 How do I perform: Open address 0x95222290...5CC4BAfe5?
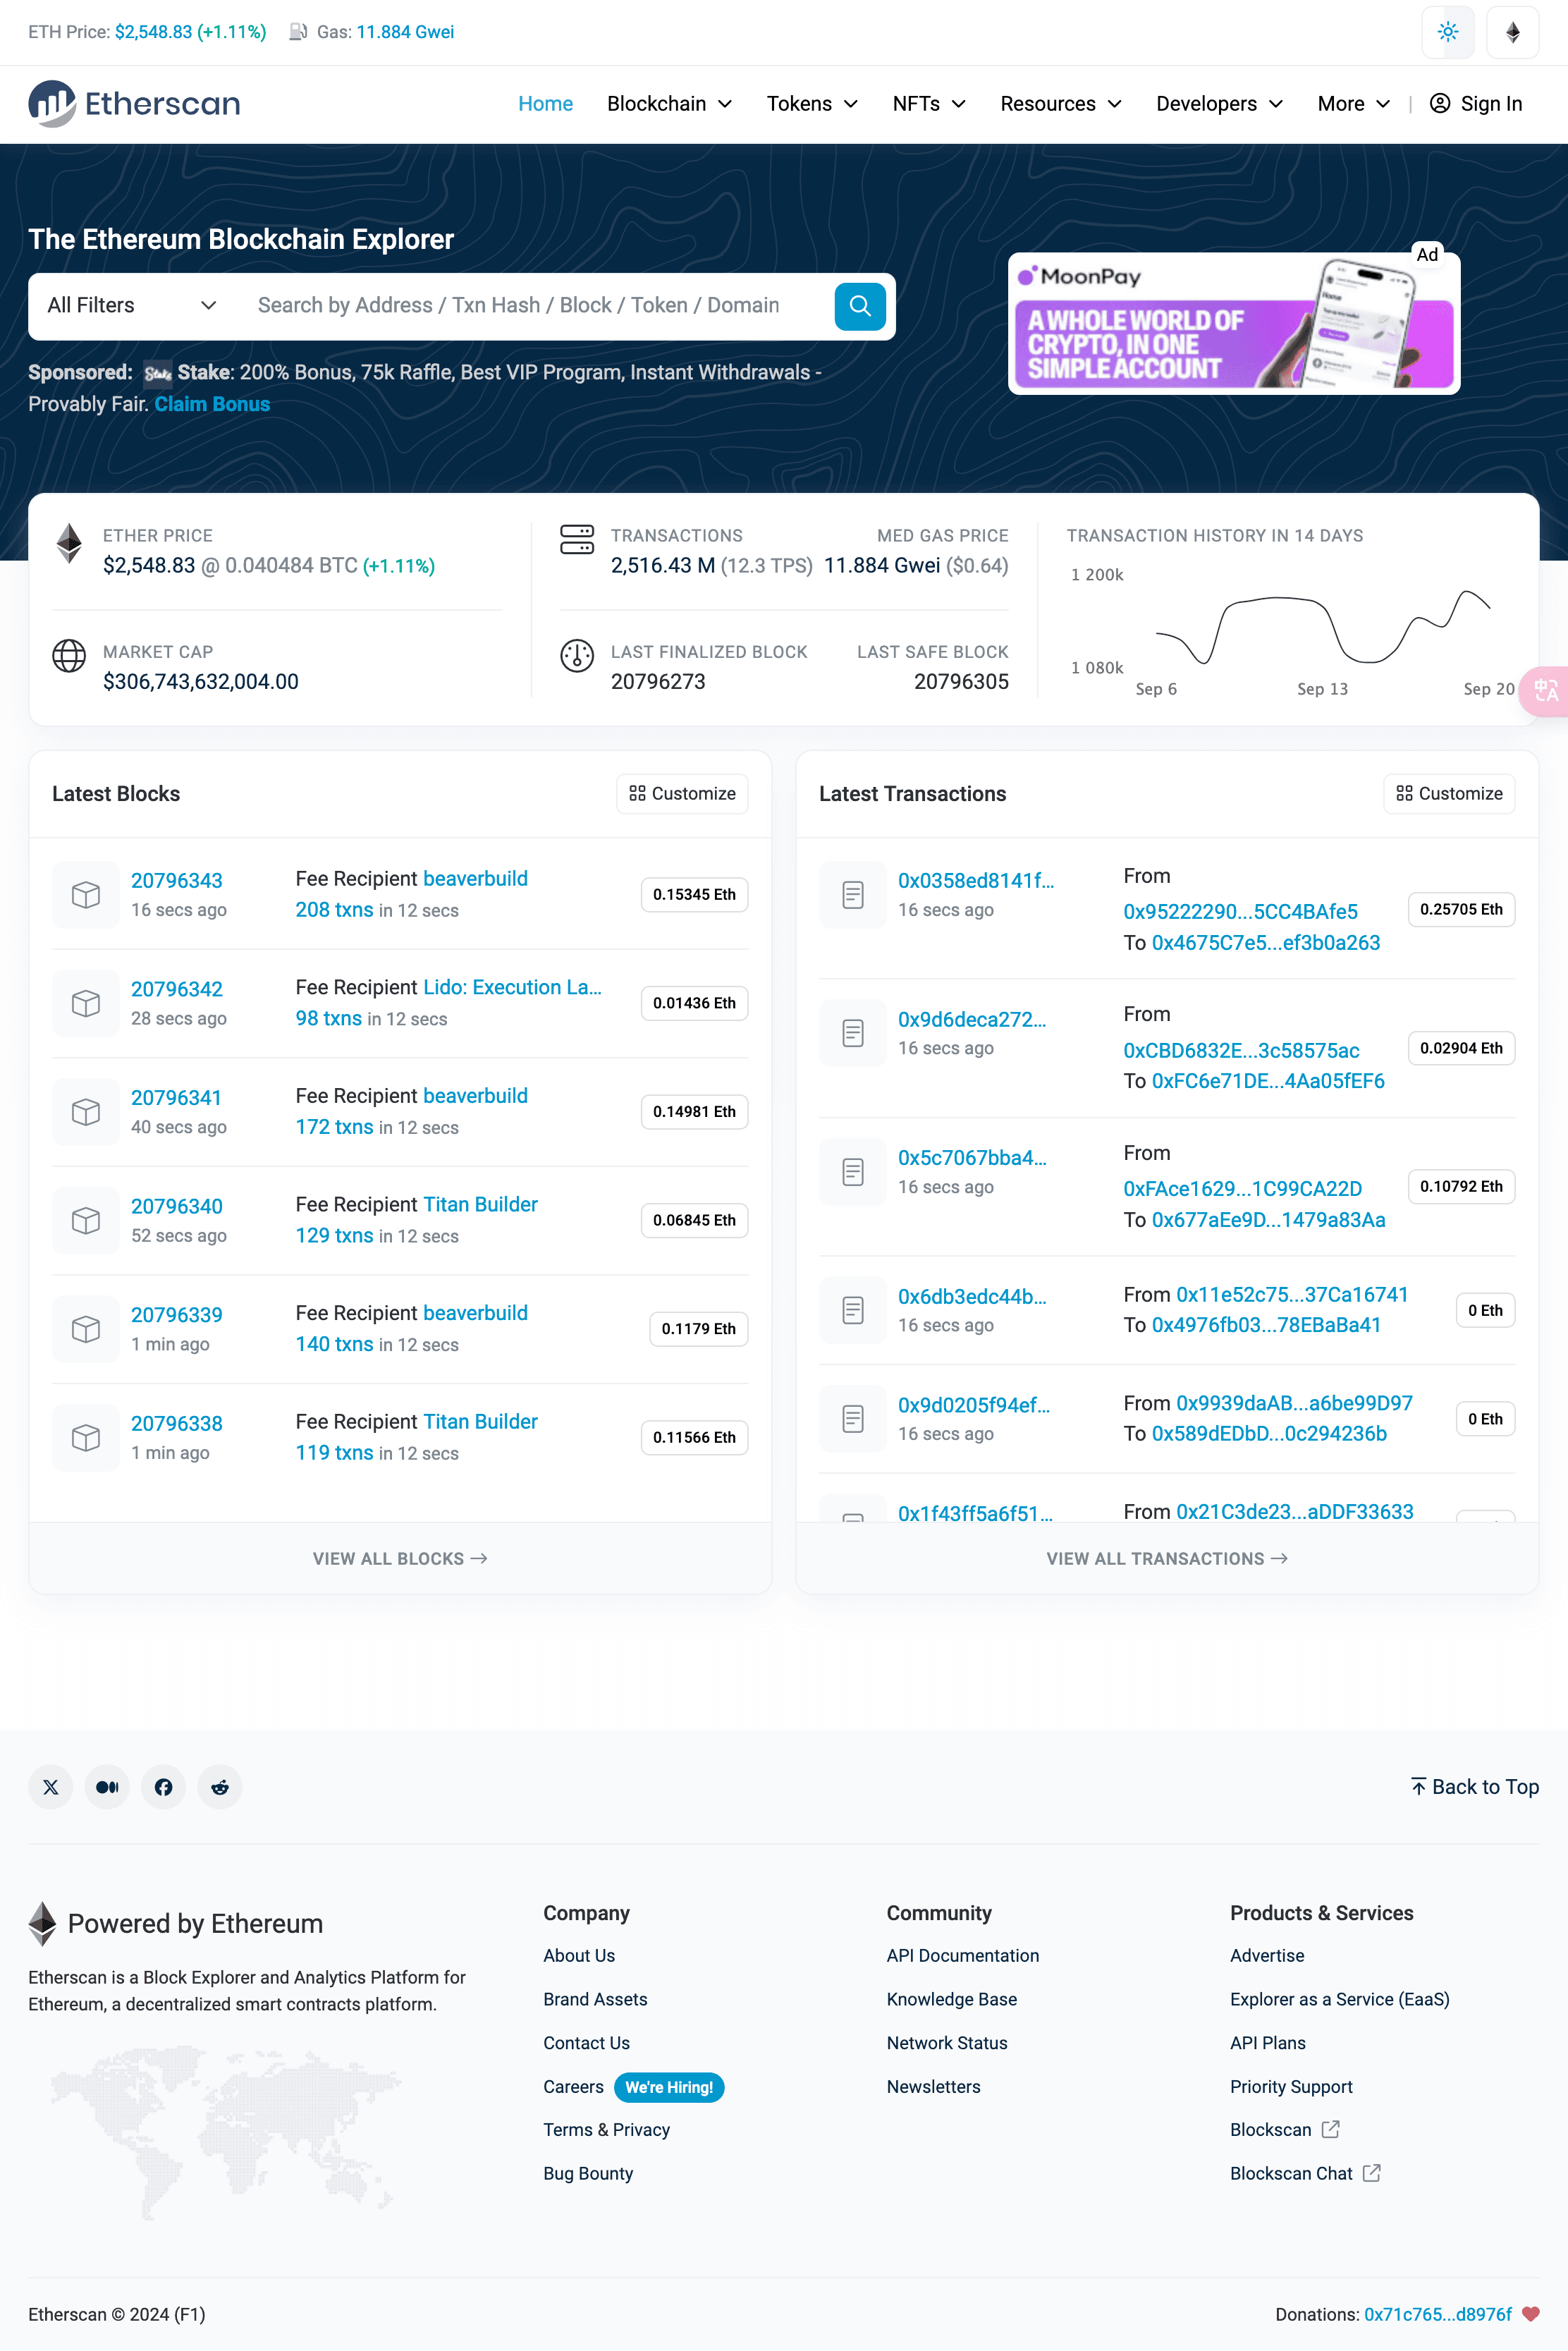pos(1240,911)
